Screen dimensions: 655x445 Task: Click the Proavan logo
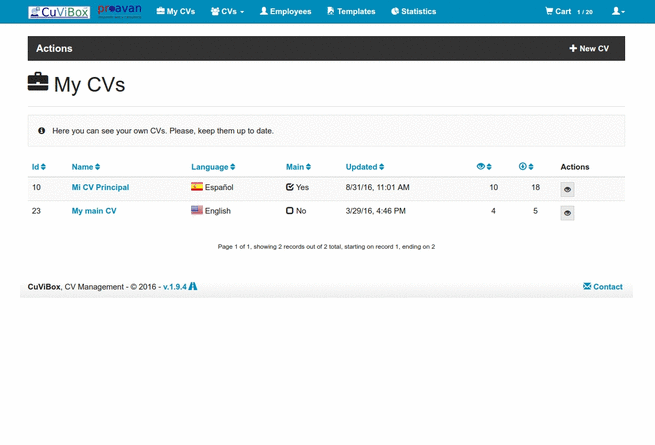click(x=118, y=12)
